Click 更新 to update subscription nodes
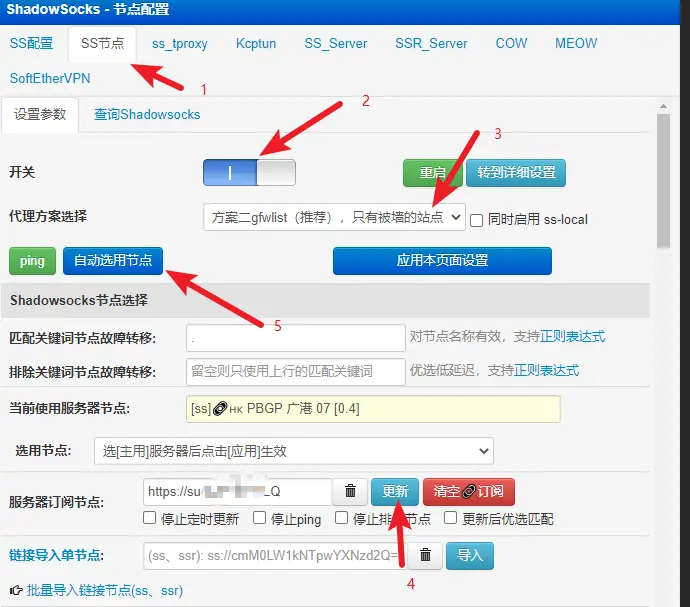This screenshot has width=690, height=607. click(395, 491)
